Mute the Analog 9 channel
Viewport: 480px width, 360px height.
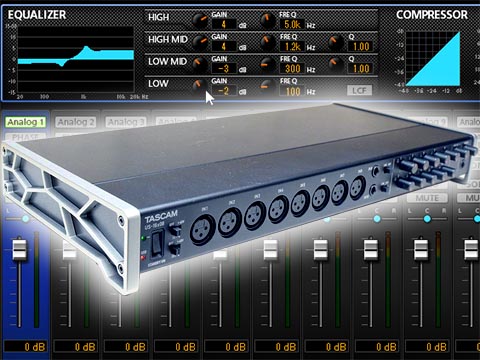[427, 198]
